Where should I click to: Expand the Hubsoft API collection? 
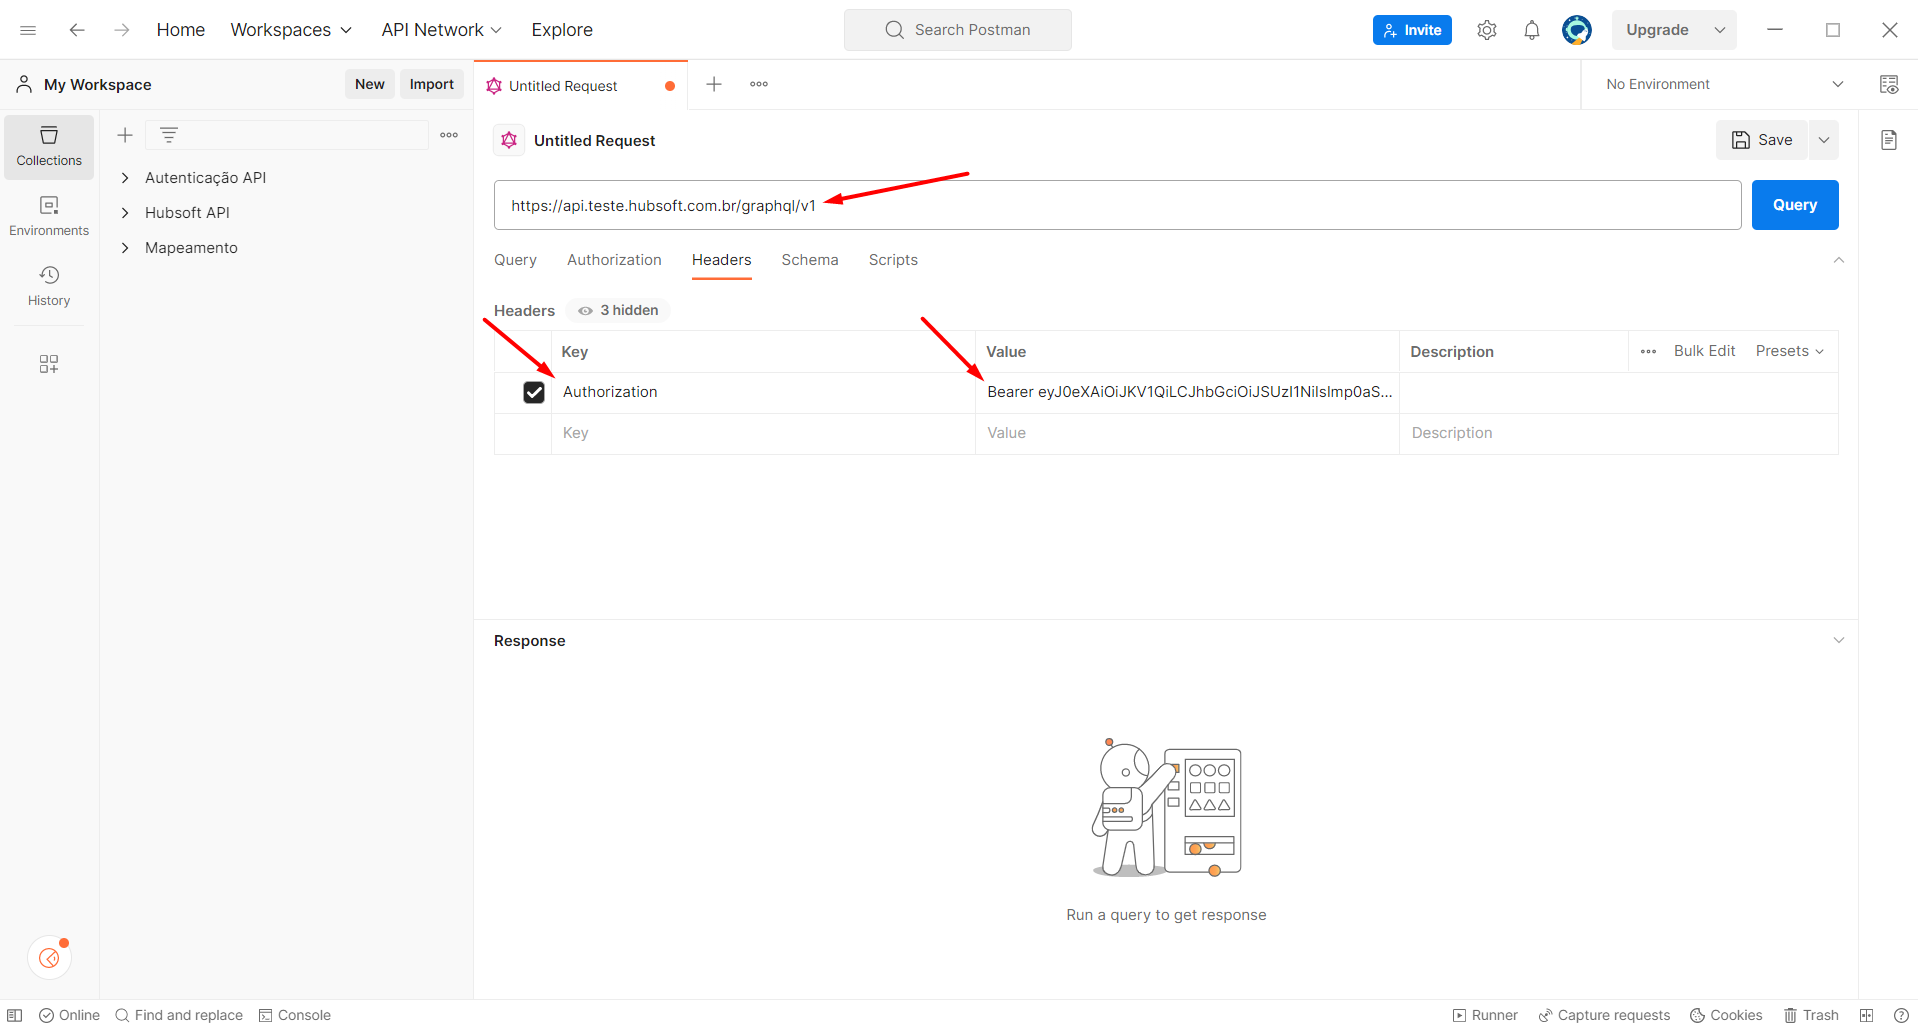[125, 213]
